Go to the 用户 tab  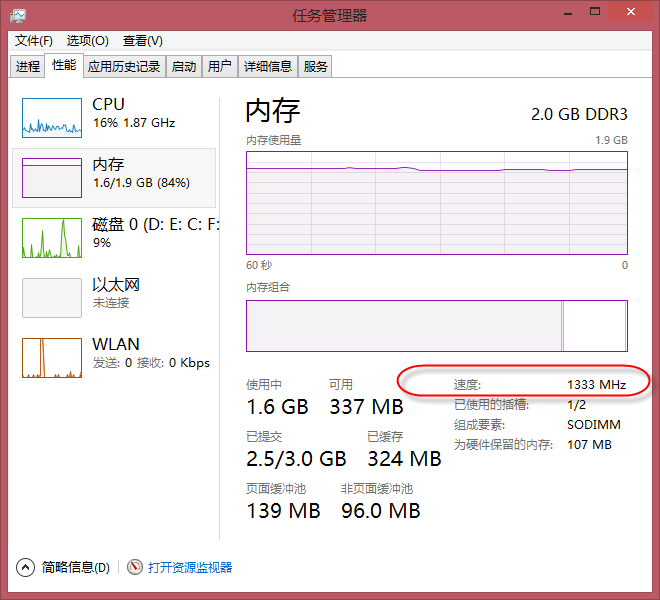click(220, 67)
